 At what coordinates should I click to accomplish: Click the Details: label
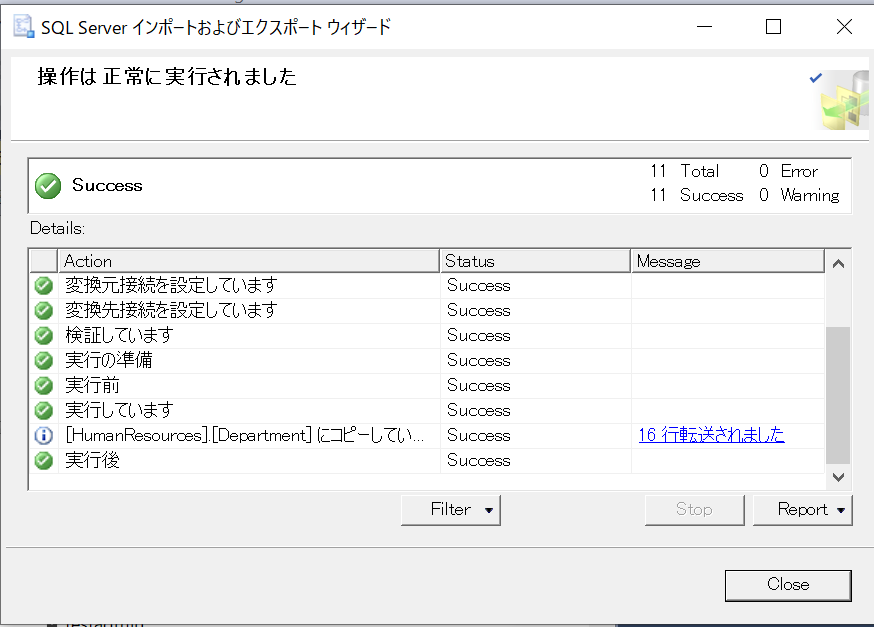57,228
